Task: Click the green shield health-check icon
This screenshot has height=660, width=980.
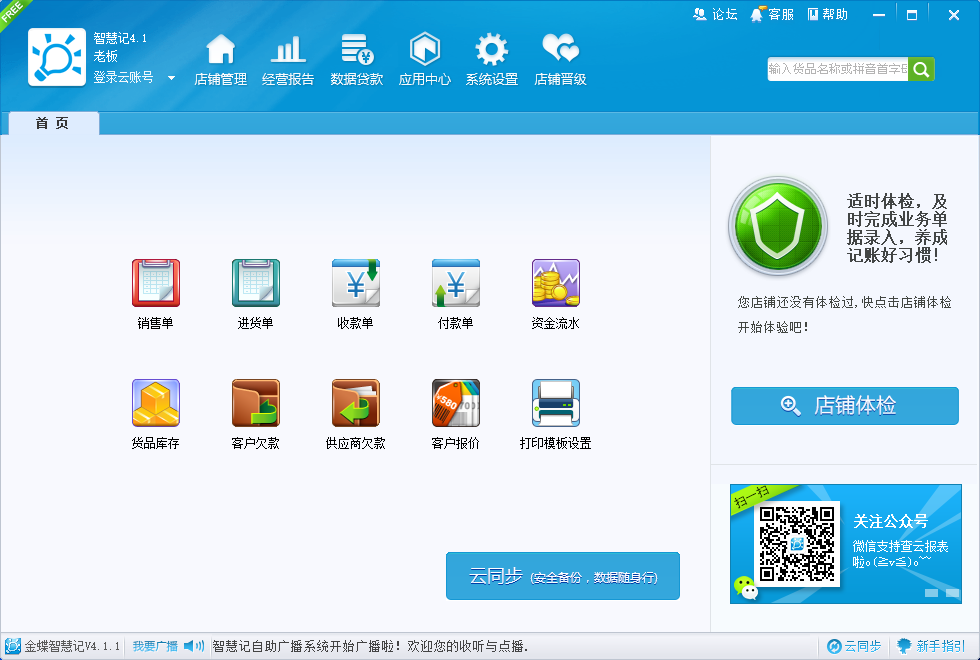Action: (778, 226)
